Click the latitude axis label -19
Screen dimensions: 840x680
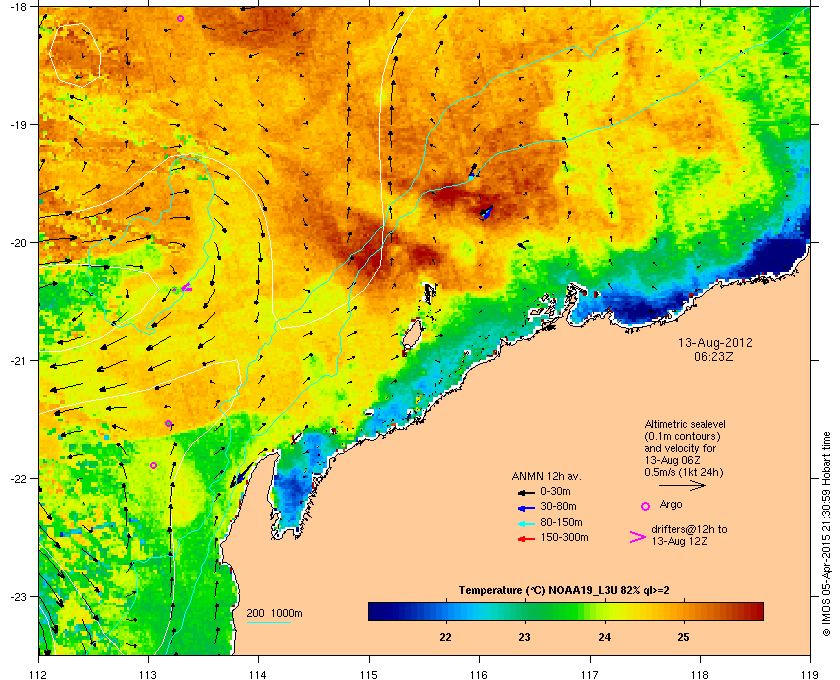19,125
